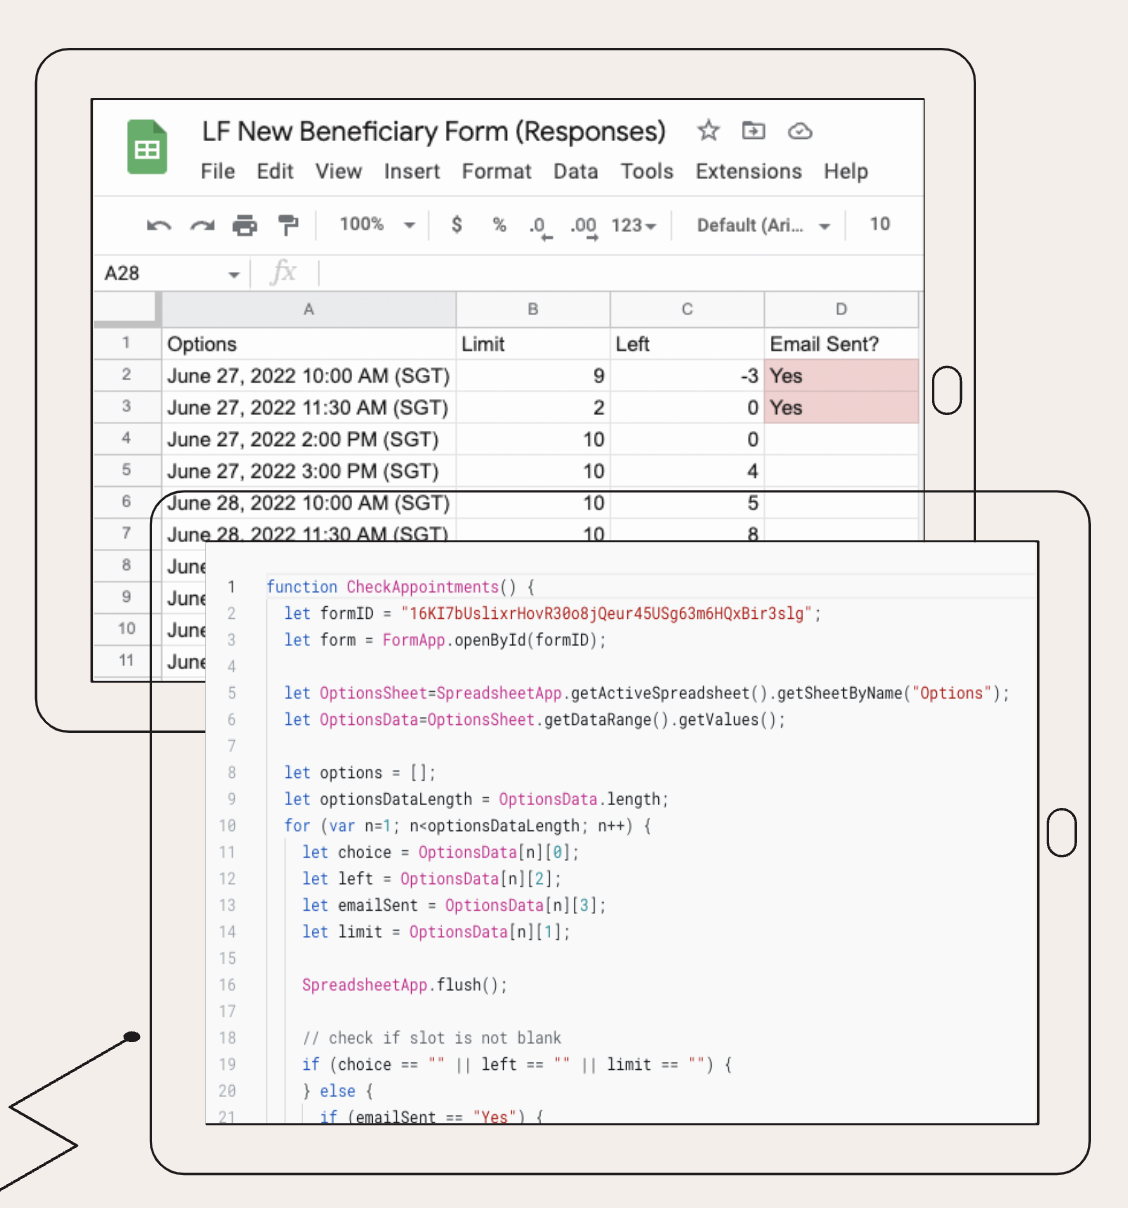Open the Default (Ari... font dropdown
This screenshot has height=1208, width=1128.
[x=764, y=225]
